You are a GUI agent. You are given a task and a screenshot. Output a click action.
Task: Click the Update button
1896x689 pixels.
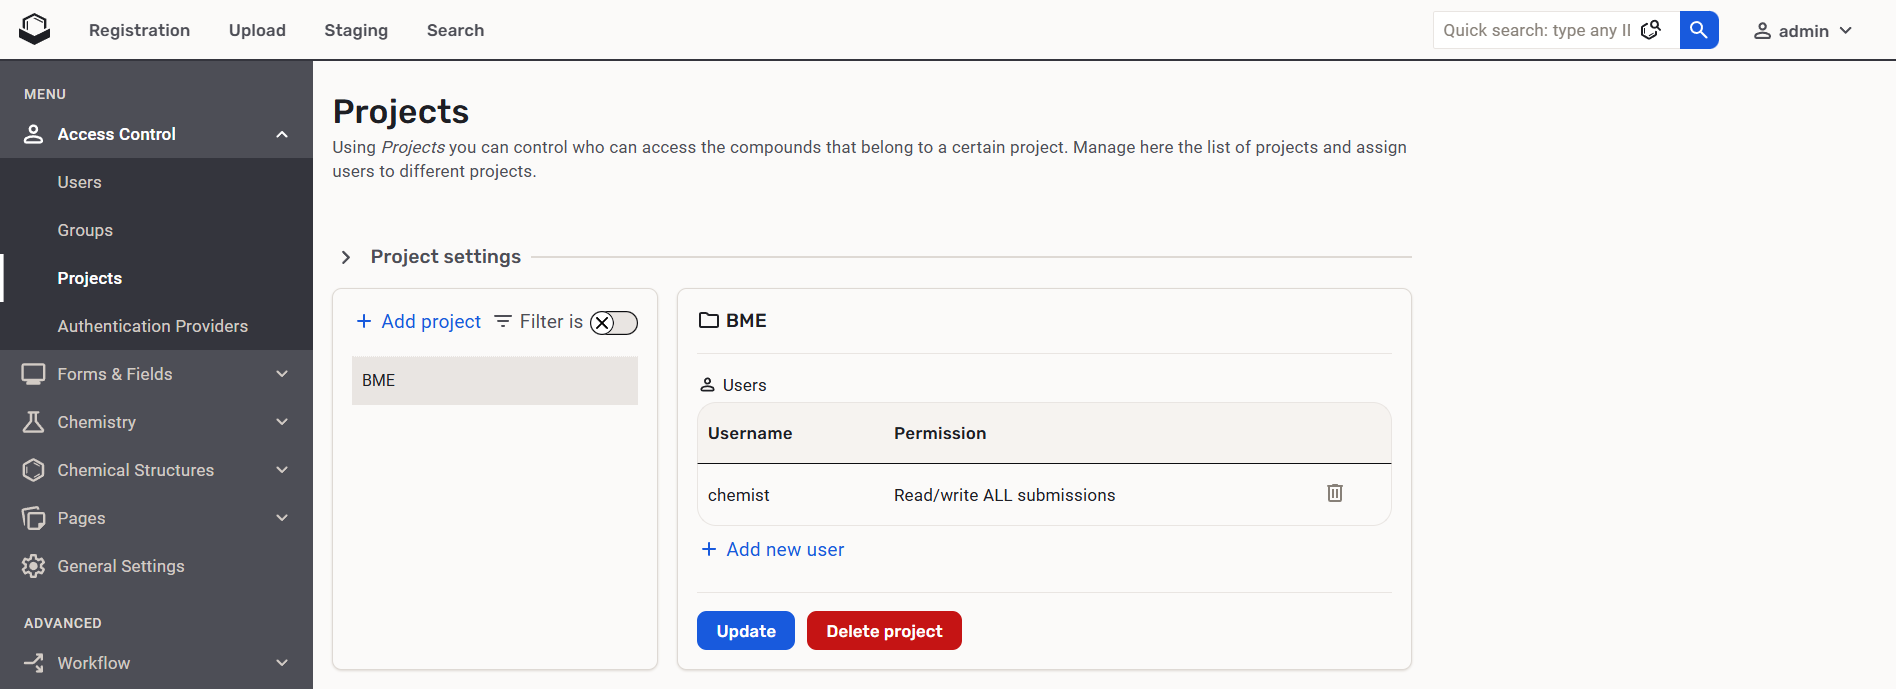745,631
